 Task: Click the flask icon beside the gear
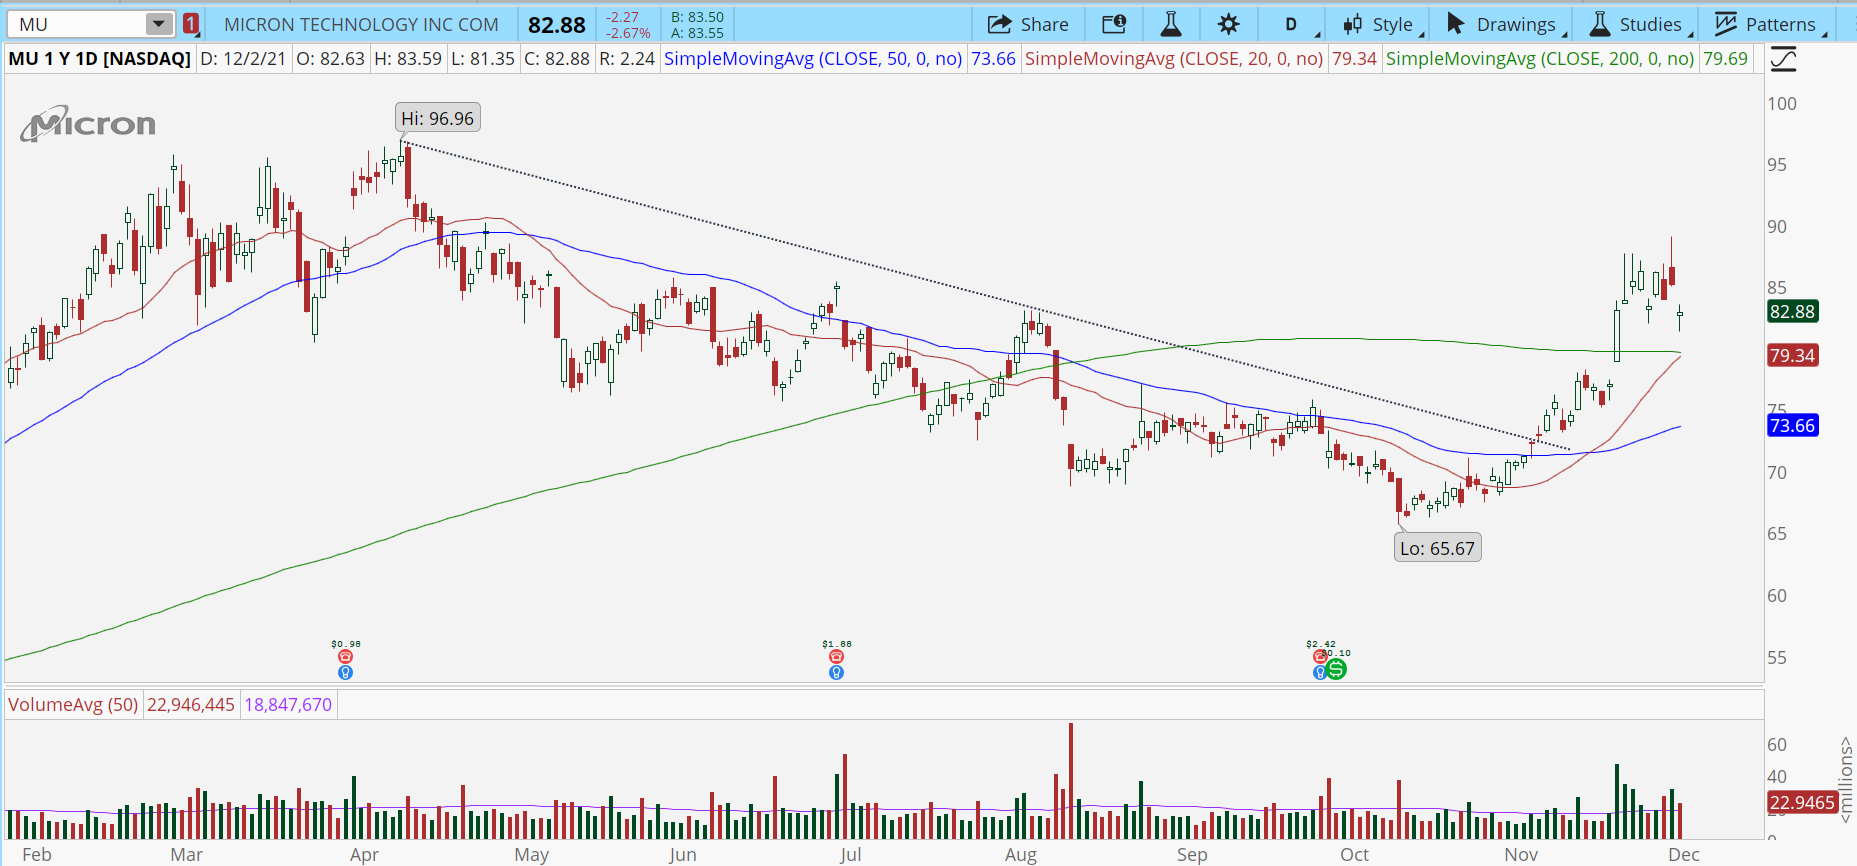coord(1170,24)
